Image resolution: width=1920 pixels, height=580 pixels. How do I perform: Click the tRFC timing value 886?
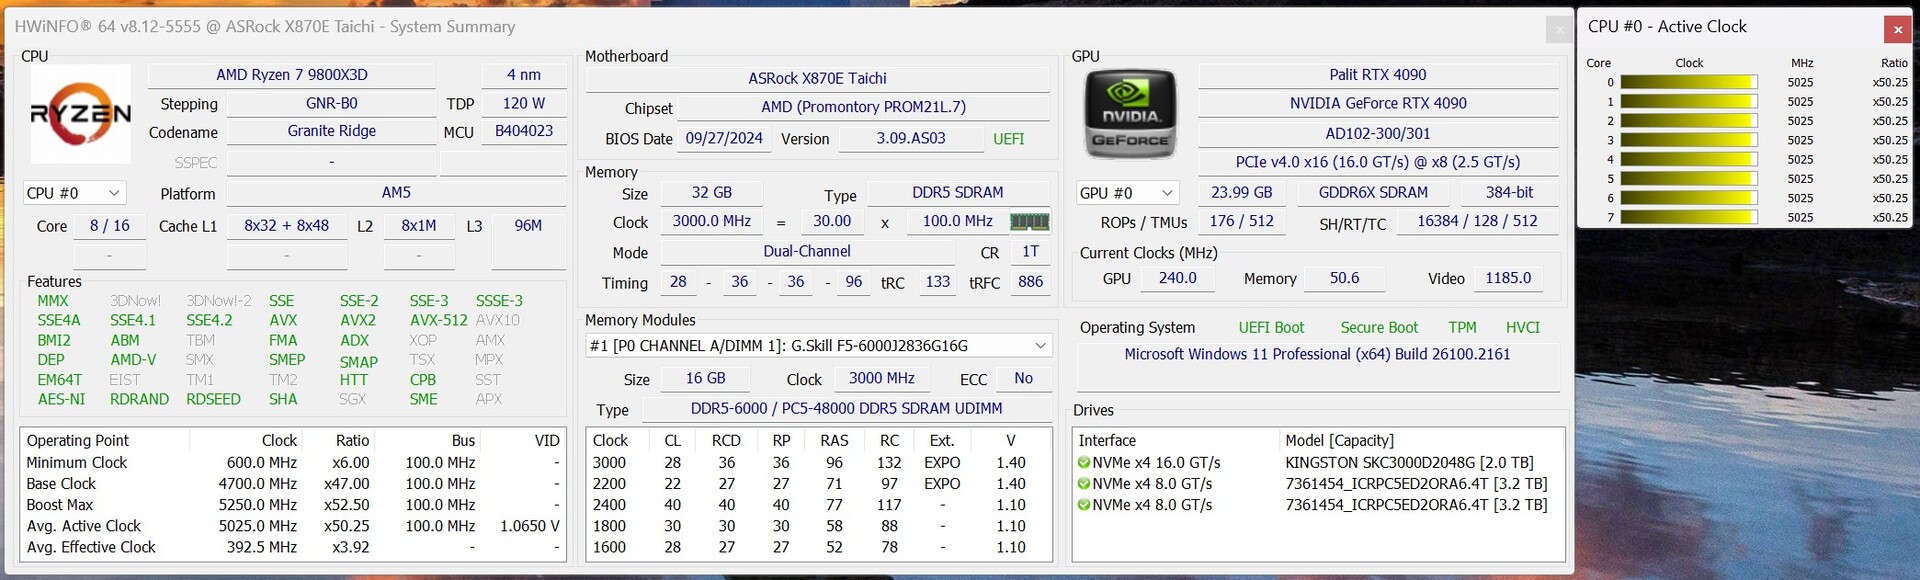(x=1031, y=283)
